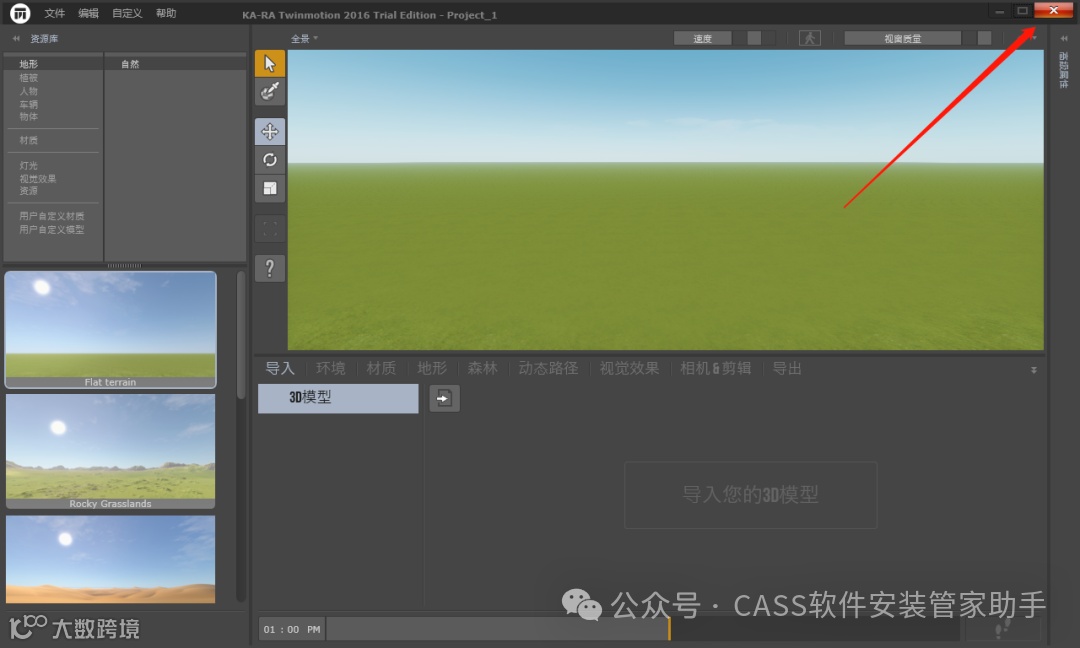The image size is (1080, 648).
Task: Switch to the 森林 tab
Action: tap(482, 368)
